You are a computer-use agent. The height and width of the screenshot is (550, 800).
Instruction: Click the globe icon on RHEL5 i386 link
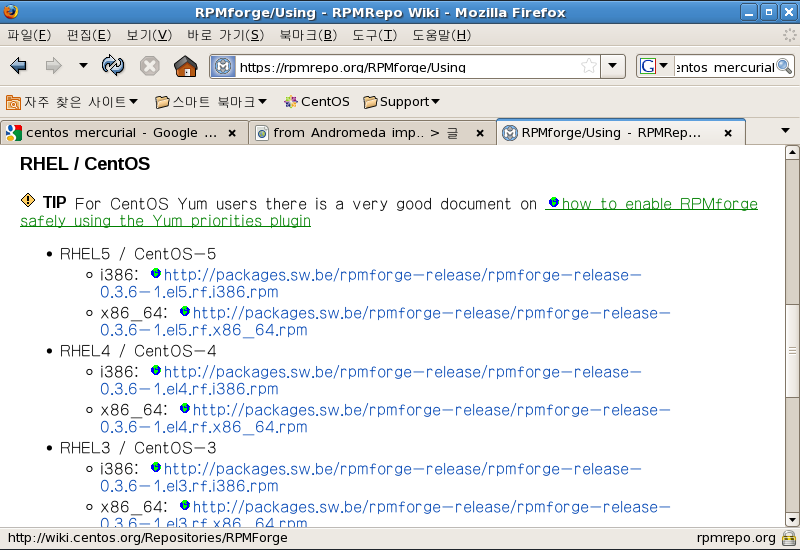pyautogui.click(x=156, y=273)
